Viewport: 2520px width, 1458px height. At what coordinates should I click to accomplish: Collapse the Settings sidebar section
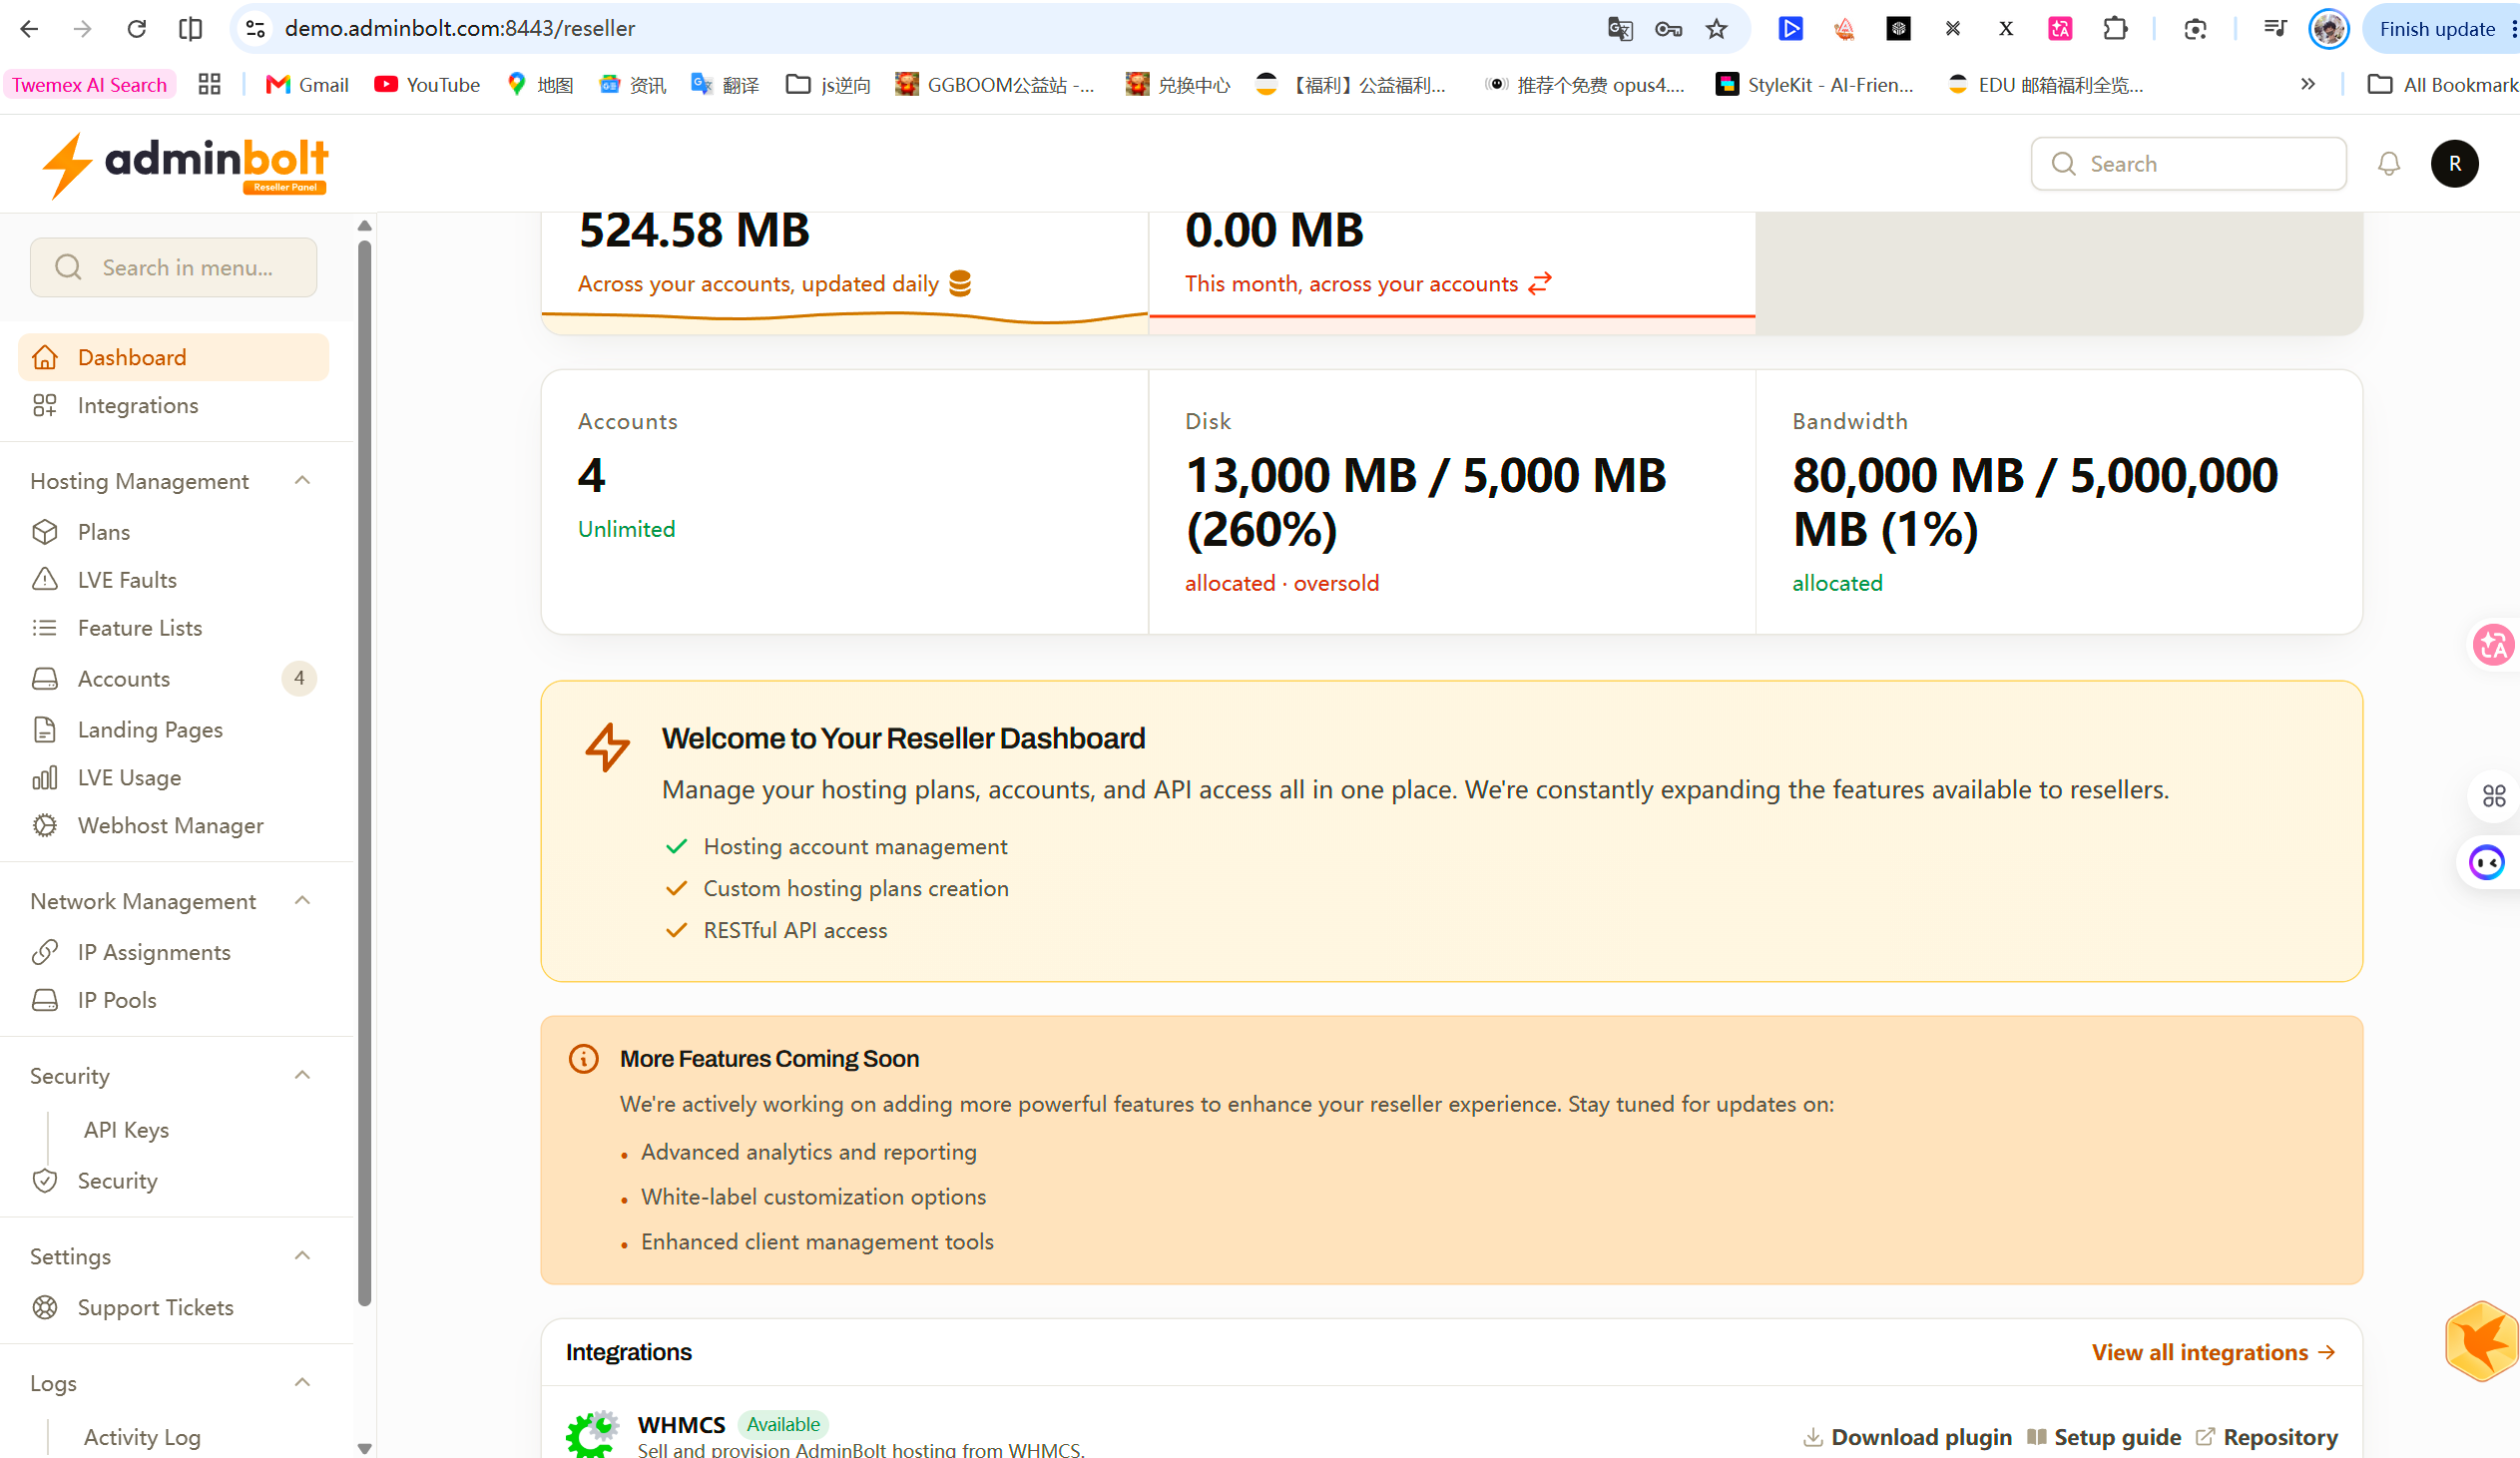pos(302,1256)
